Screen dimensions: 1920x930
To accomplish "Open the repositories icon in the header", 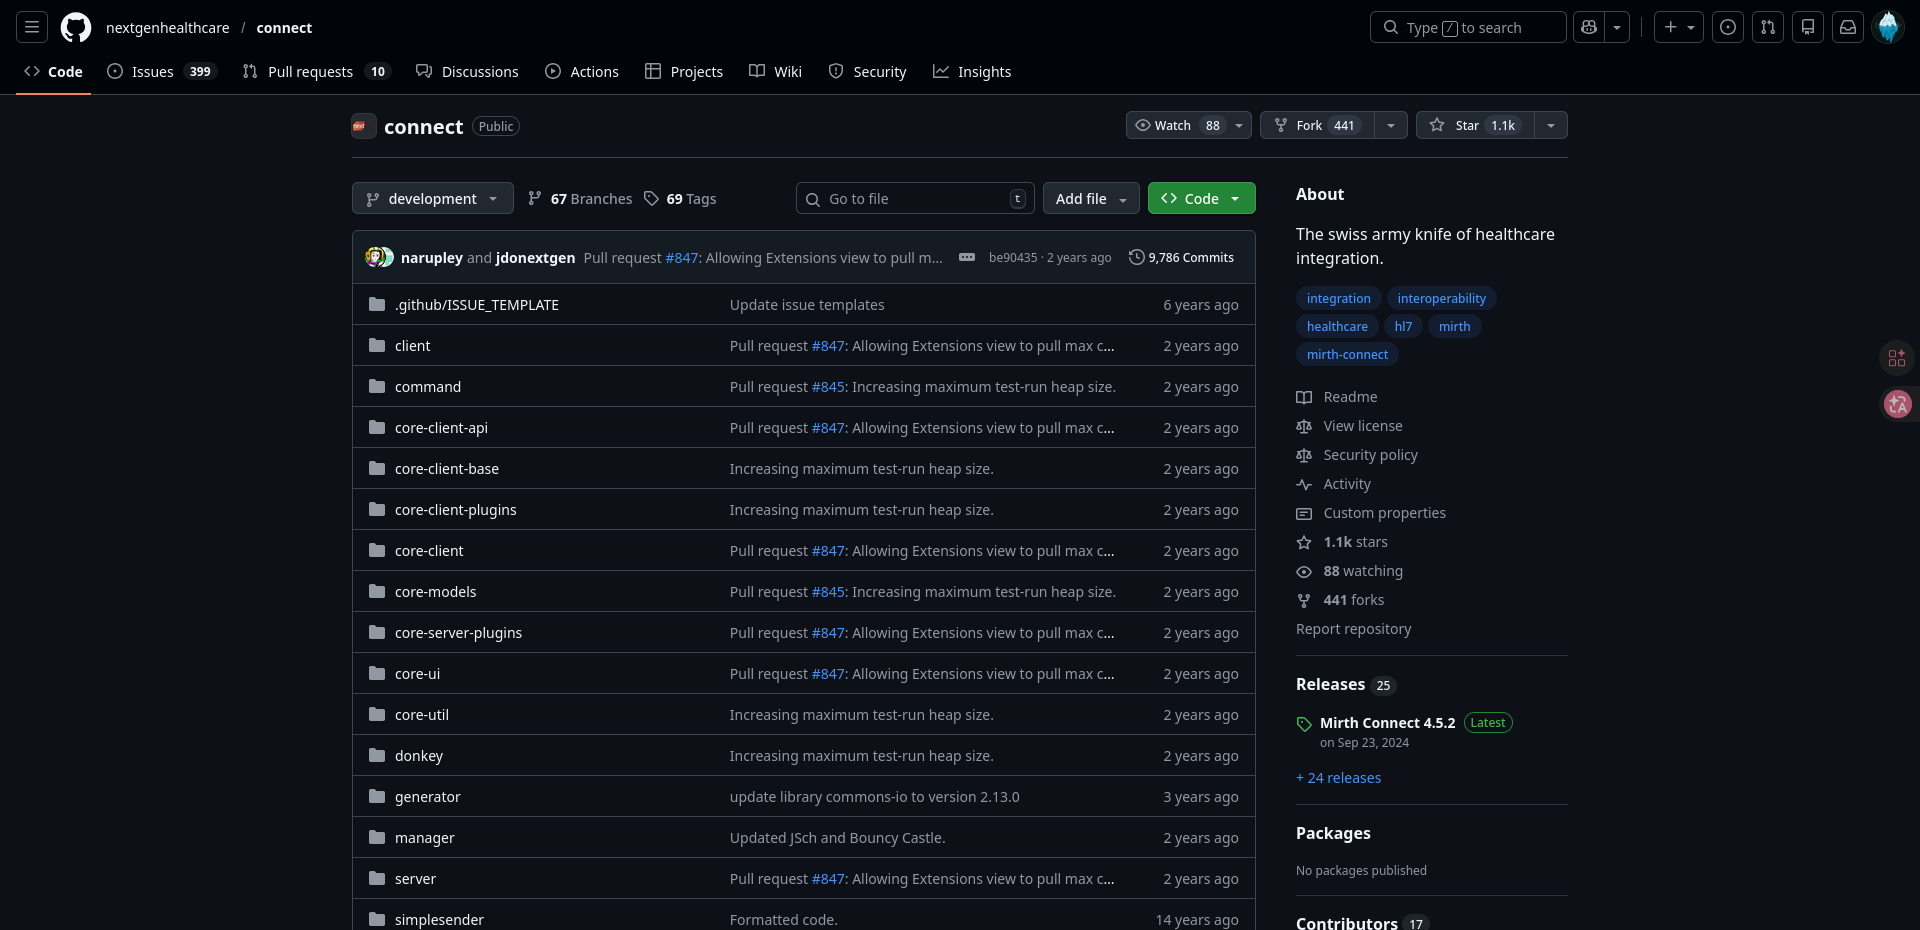I will [x=1808, y=27].
